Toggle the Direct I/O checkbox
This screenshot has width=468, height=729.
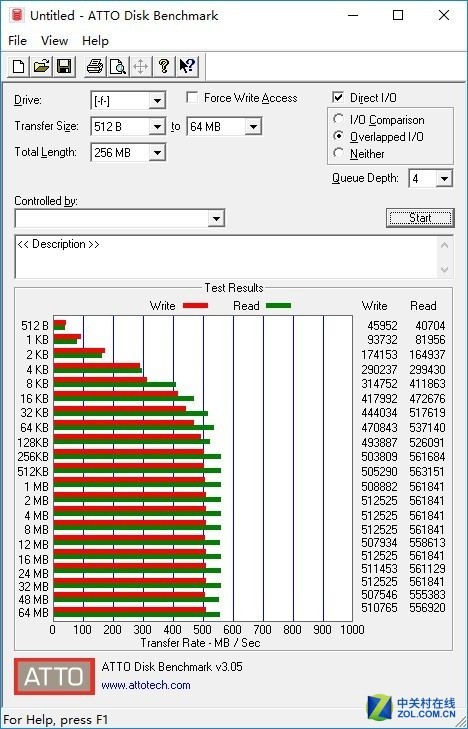tap(338, 97)
